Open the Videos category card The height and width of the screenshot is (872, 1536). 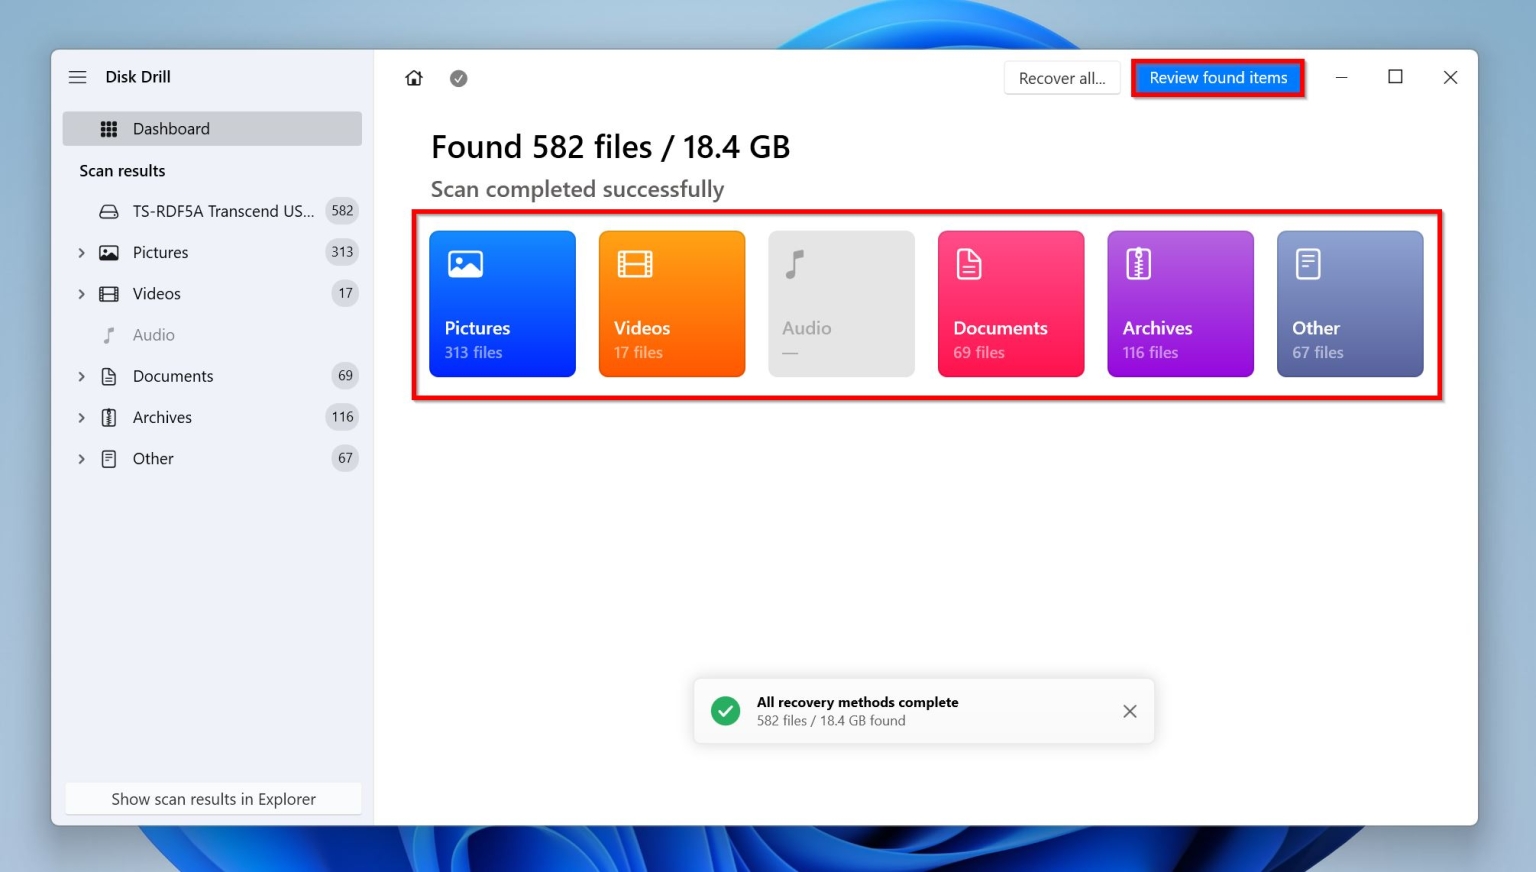point(671,303)
